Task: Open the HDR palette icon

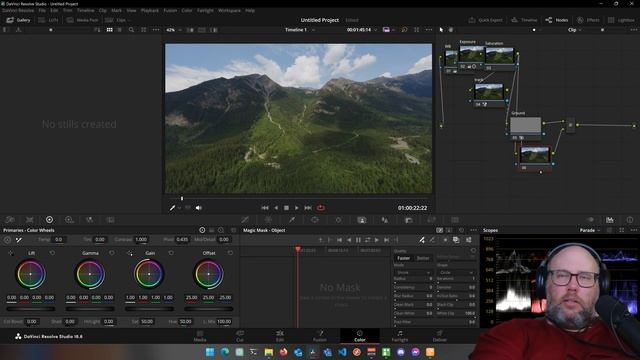Action: pyautogui.click(x=69, y=220)
